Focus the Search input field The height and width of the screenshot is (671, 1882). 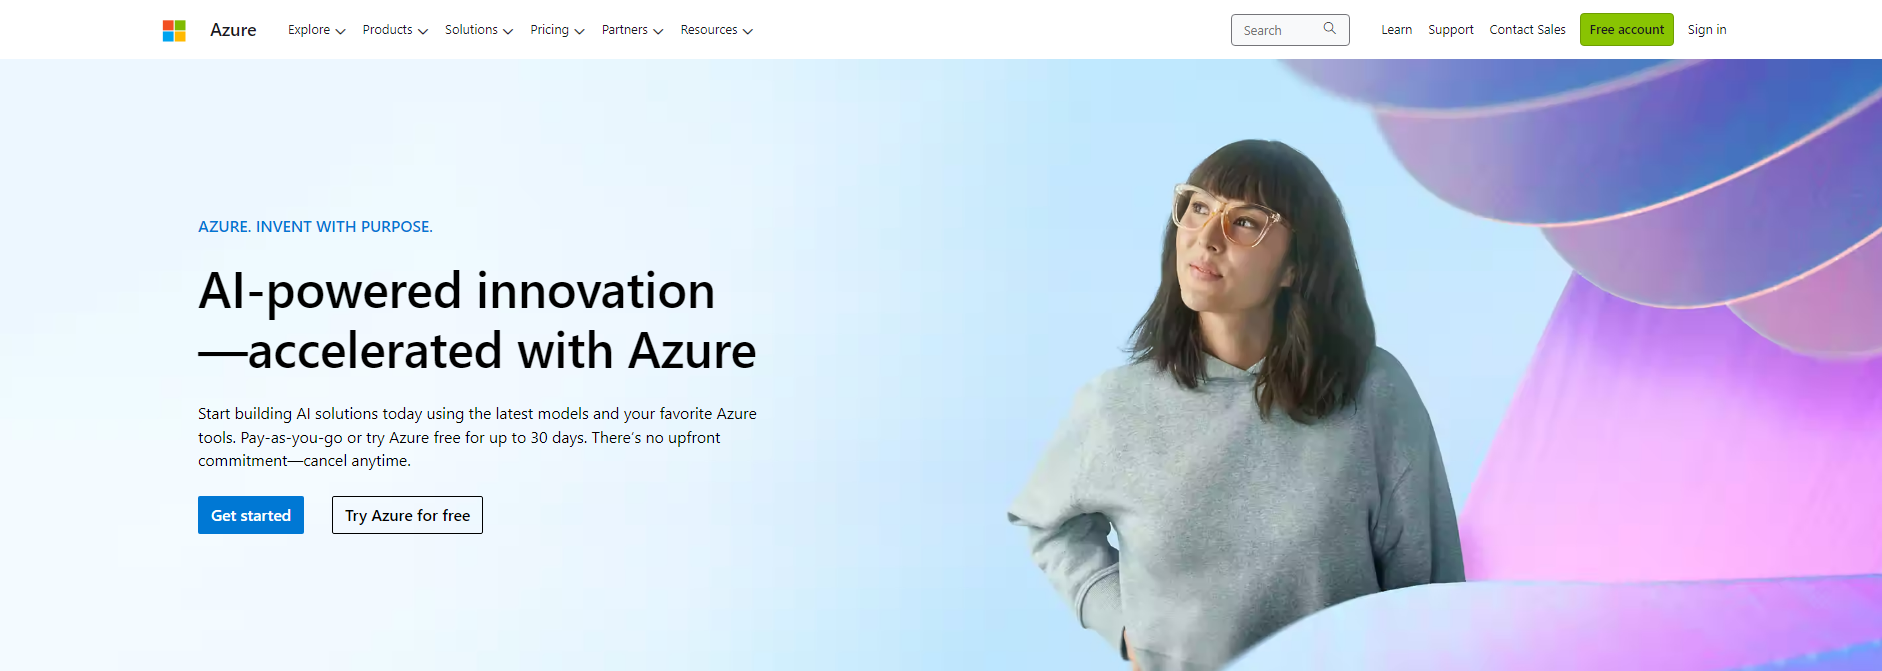pos(1290,30)
